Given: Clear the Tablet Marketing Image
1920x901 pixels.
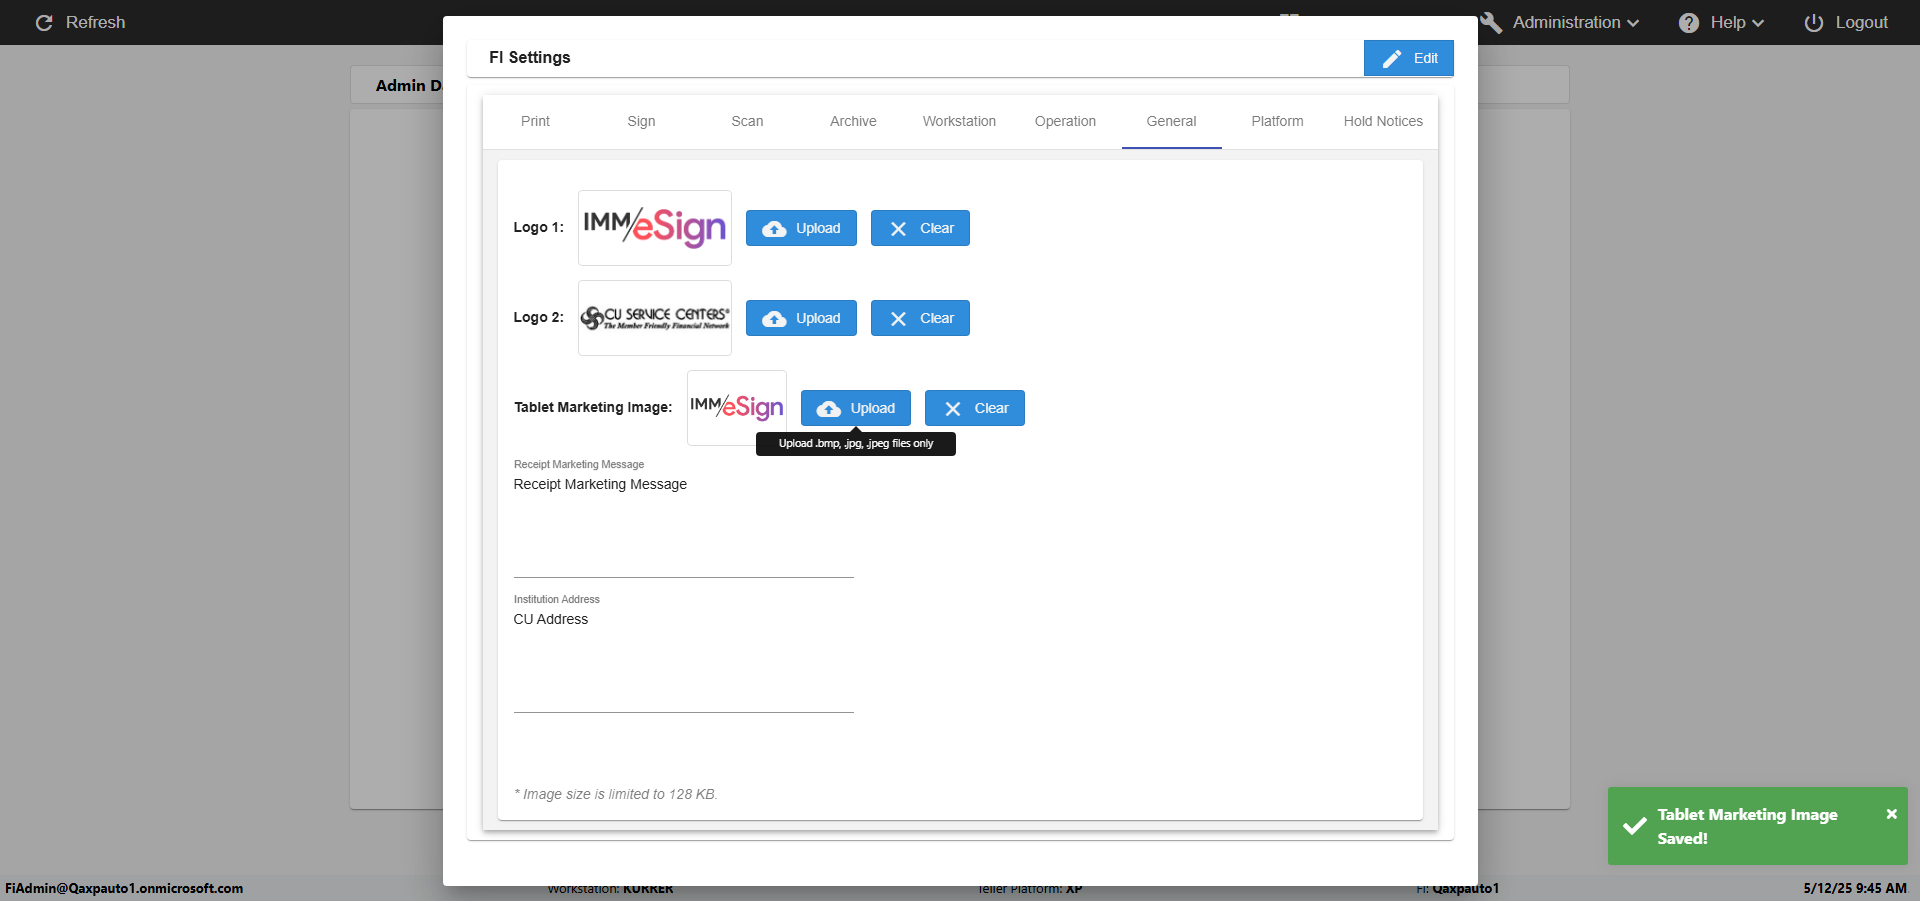Looking at the screenshot, I should coord(975,408).
